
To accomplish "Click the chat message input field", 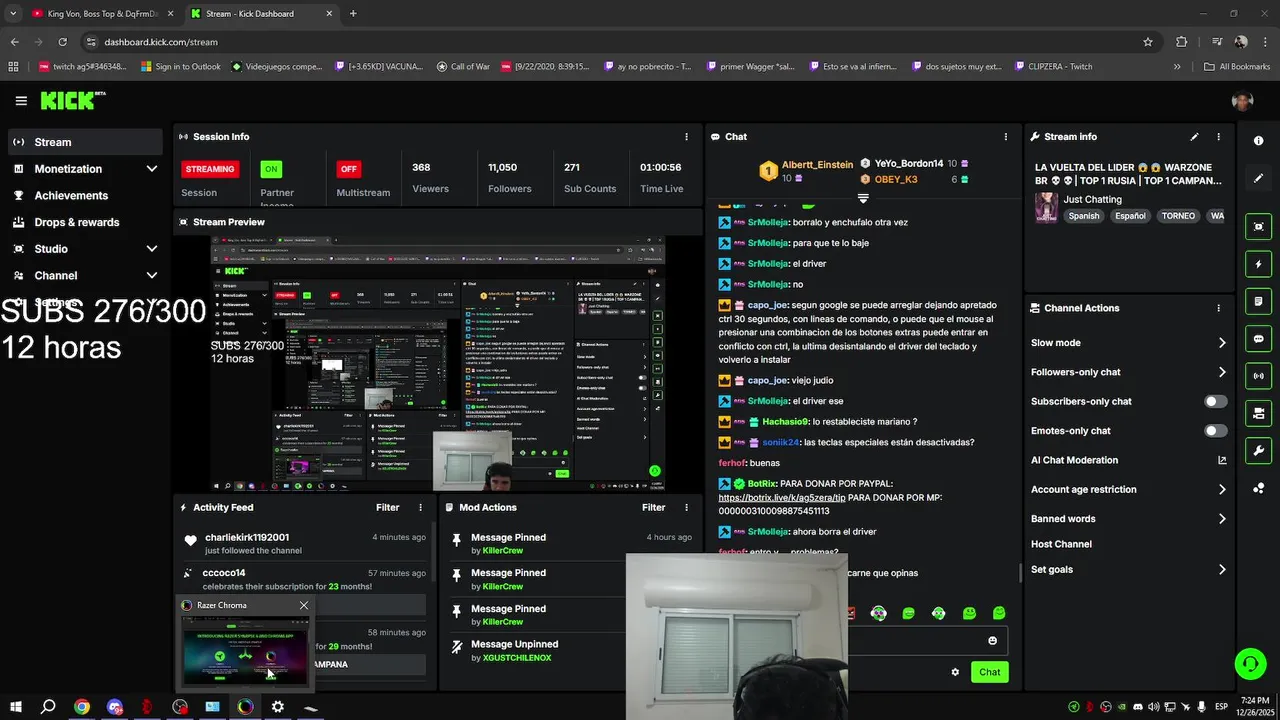I will (915, 641).
